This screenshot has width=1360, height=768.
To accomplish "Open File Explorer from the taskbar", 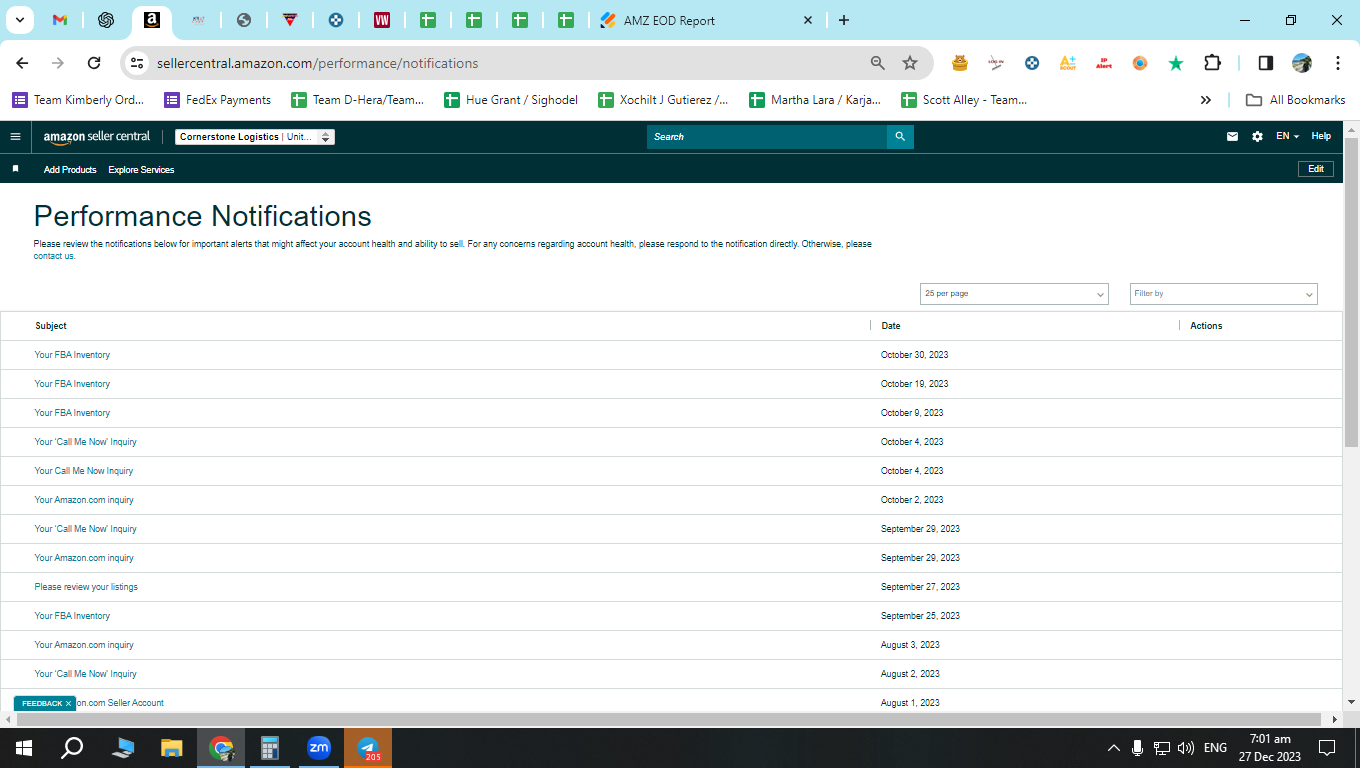I will (x=172, y=748).
